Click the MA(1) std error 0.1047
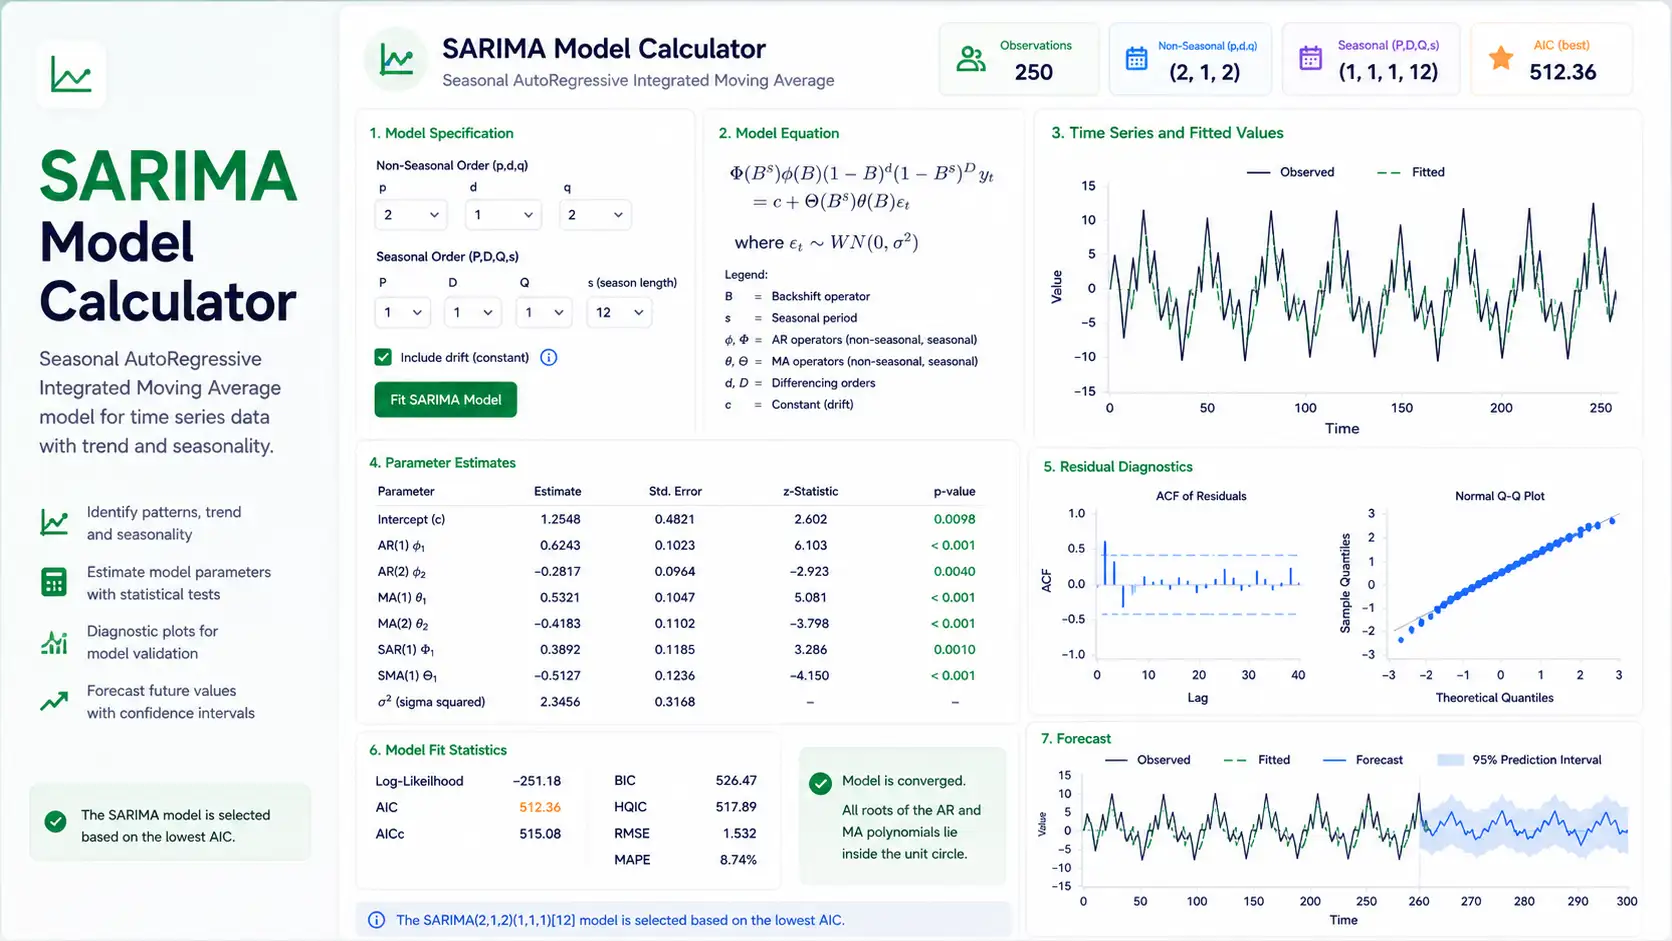This screenshot has width=1672, height=941. click(x=675, y=597)
